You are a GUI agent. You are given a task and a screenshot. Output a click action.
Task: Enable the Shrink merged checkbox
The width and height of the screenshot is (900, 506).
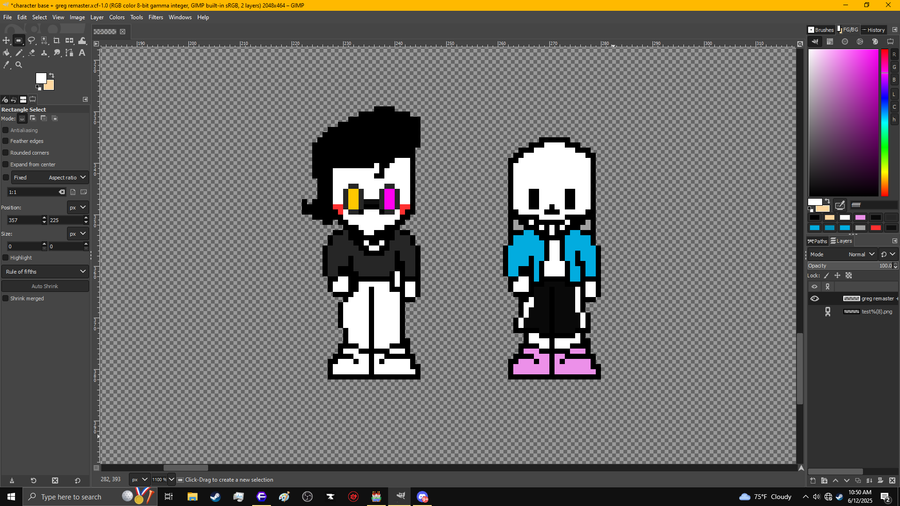tap(6, 298)
